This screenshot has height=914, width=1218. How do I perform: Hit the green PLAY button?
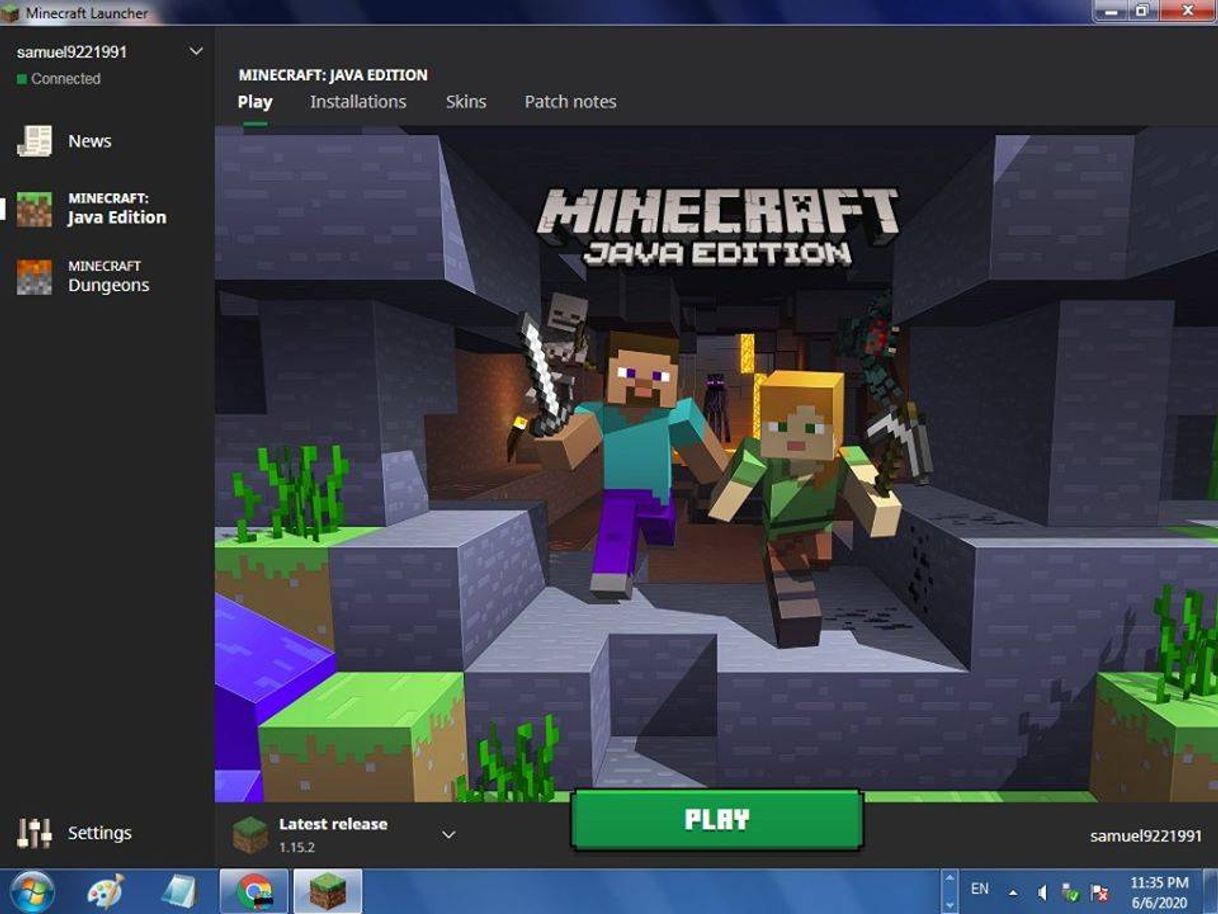pyautogui.click(x=716, y=820)
